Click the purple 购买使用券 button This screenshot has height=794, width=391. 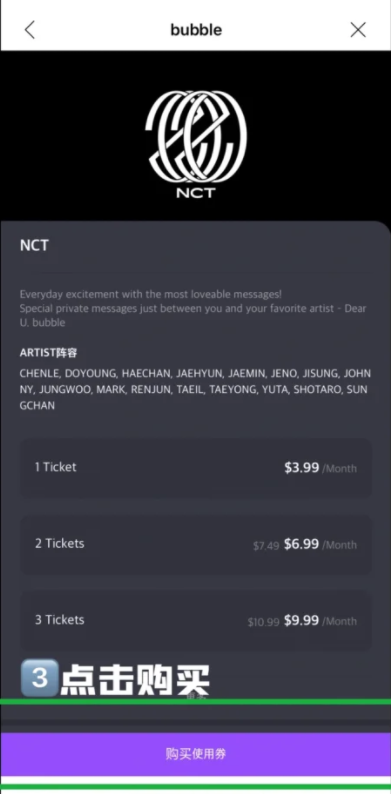point(196,753)
